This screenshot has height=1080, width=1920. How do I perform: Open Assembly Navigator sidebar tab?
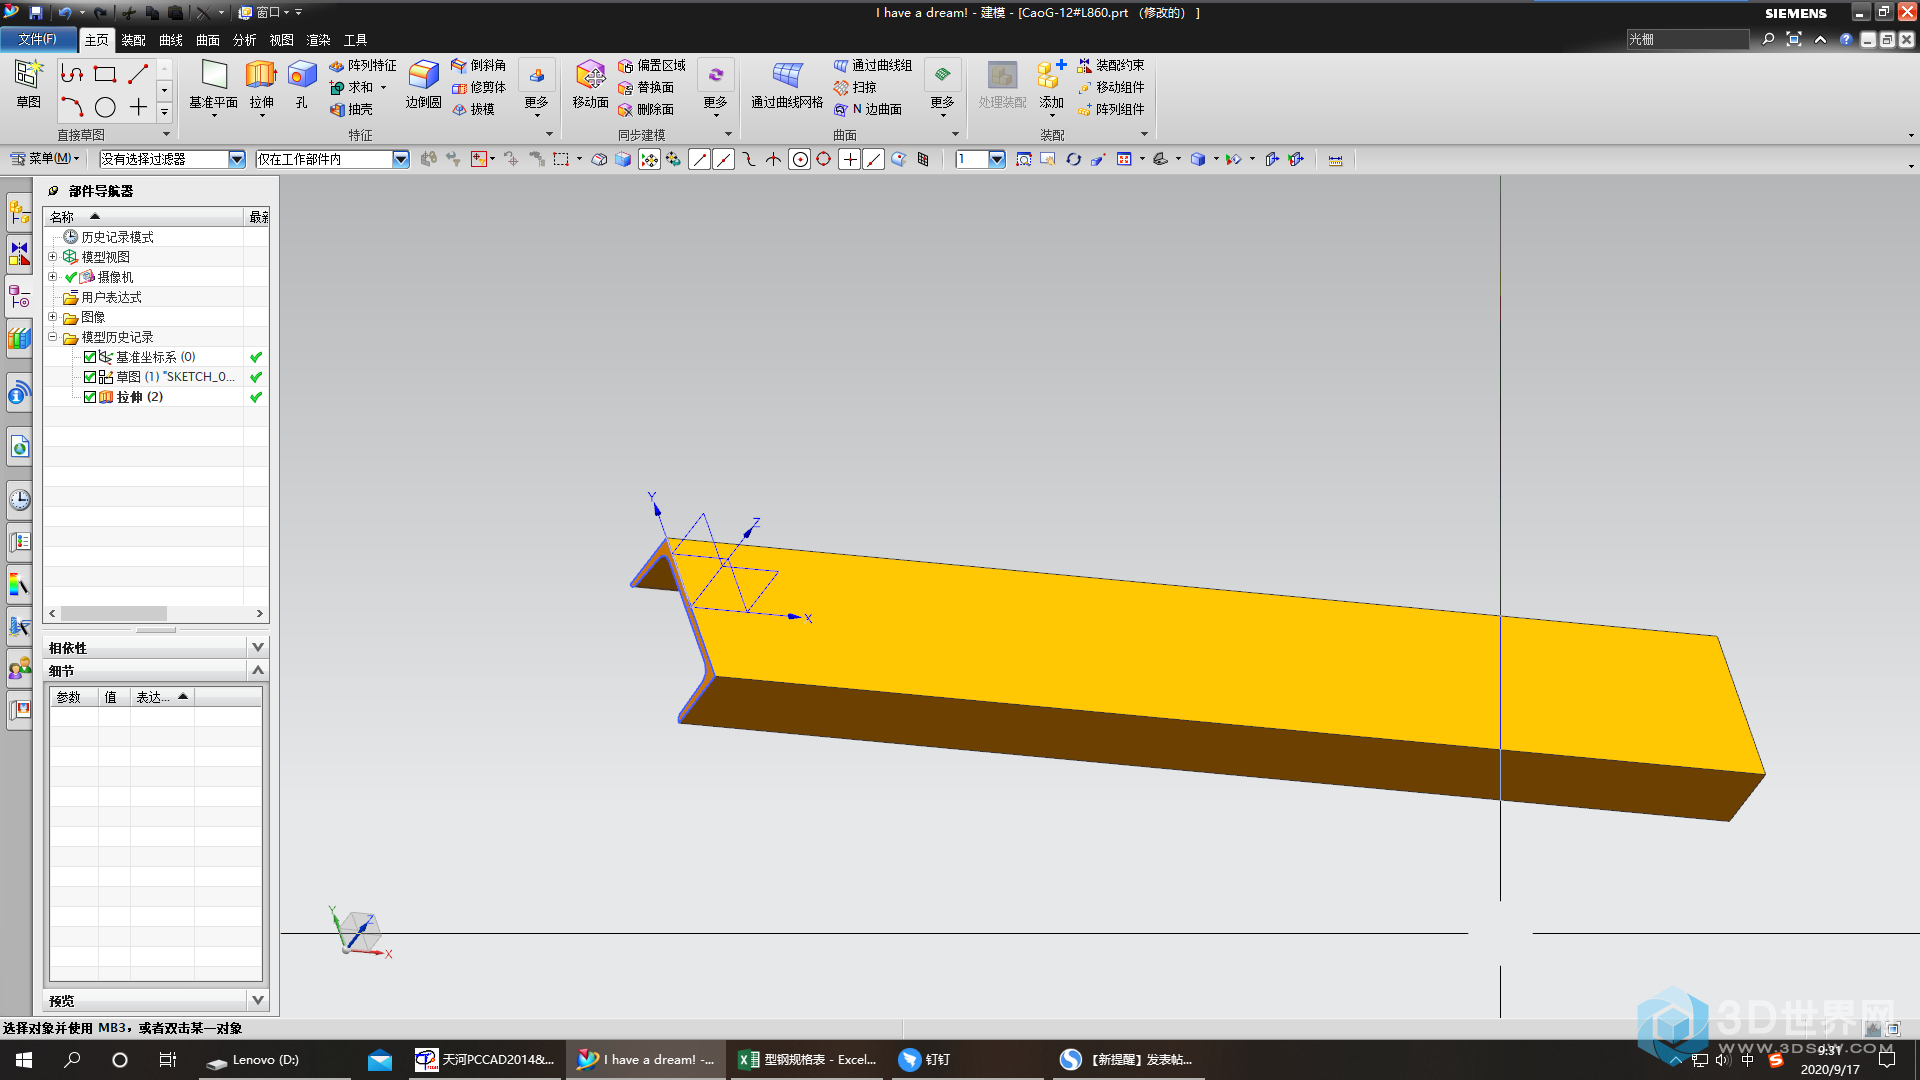pyautogui.click(x=19, y=211)
